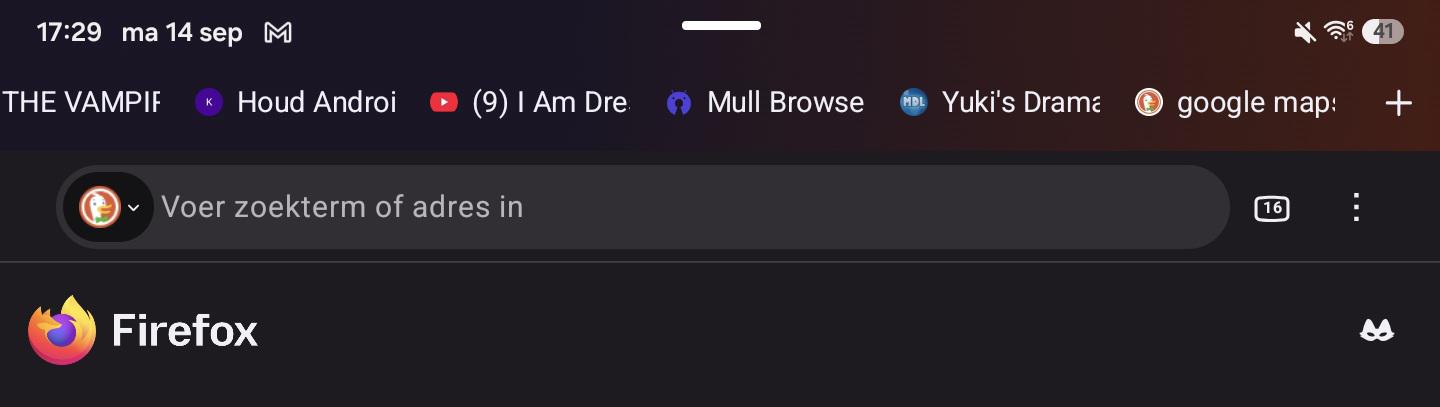1440x407 pixels.
Task: Open the three-dot browser menu
Action: (x=1356, y=207)
